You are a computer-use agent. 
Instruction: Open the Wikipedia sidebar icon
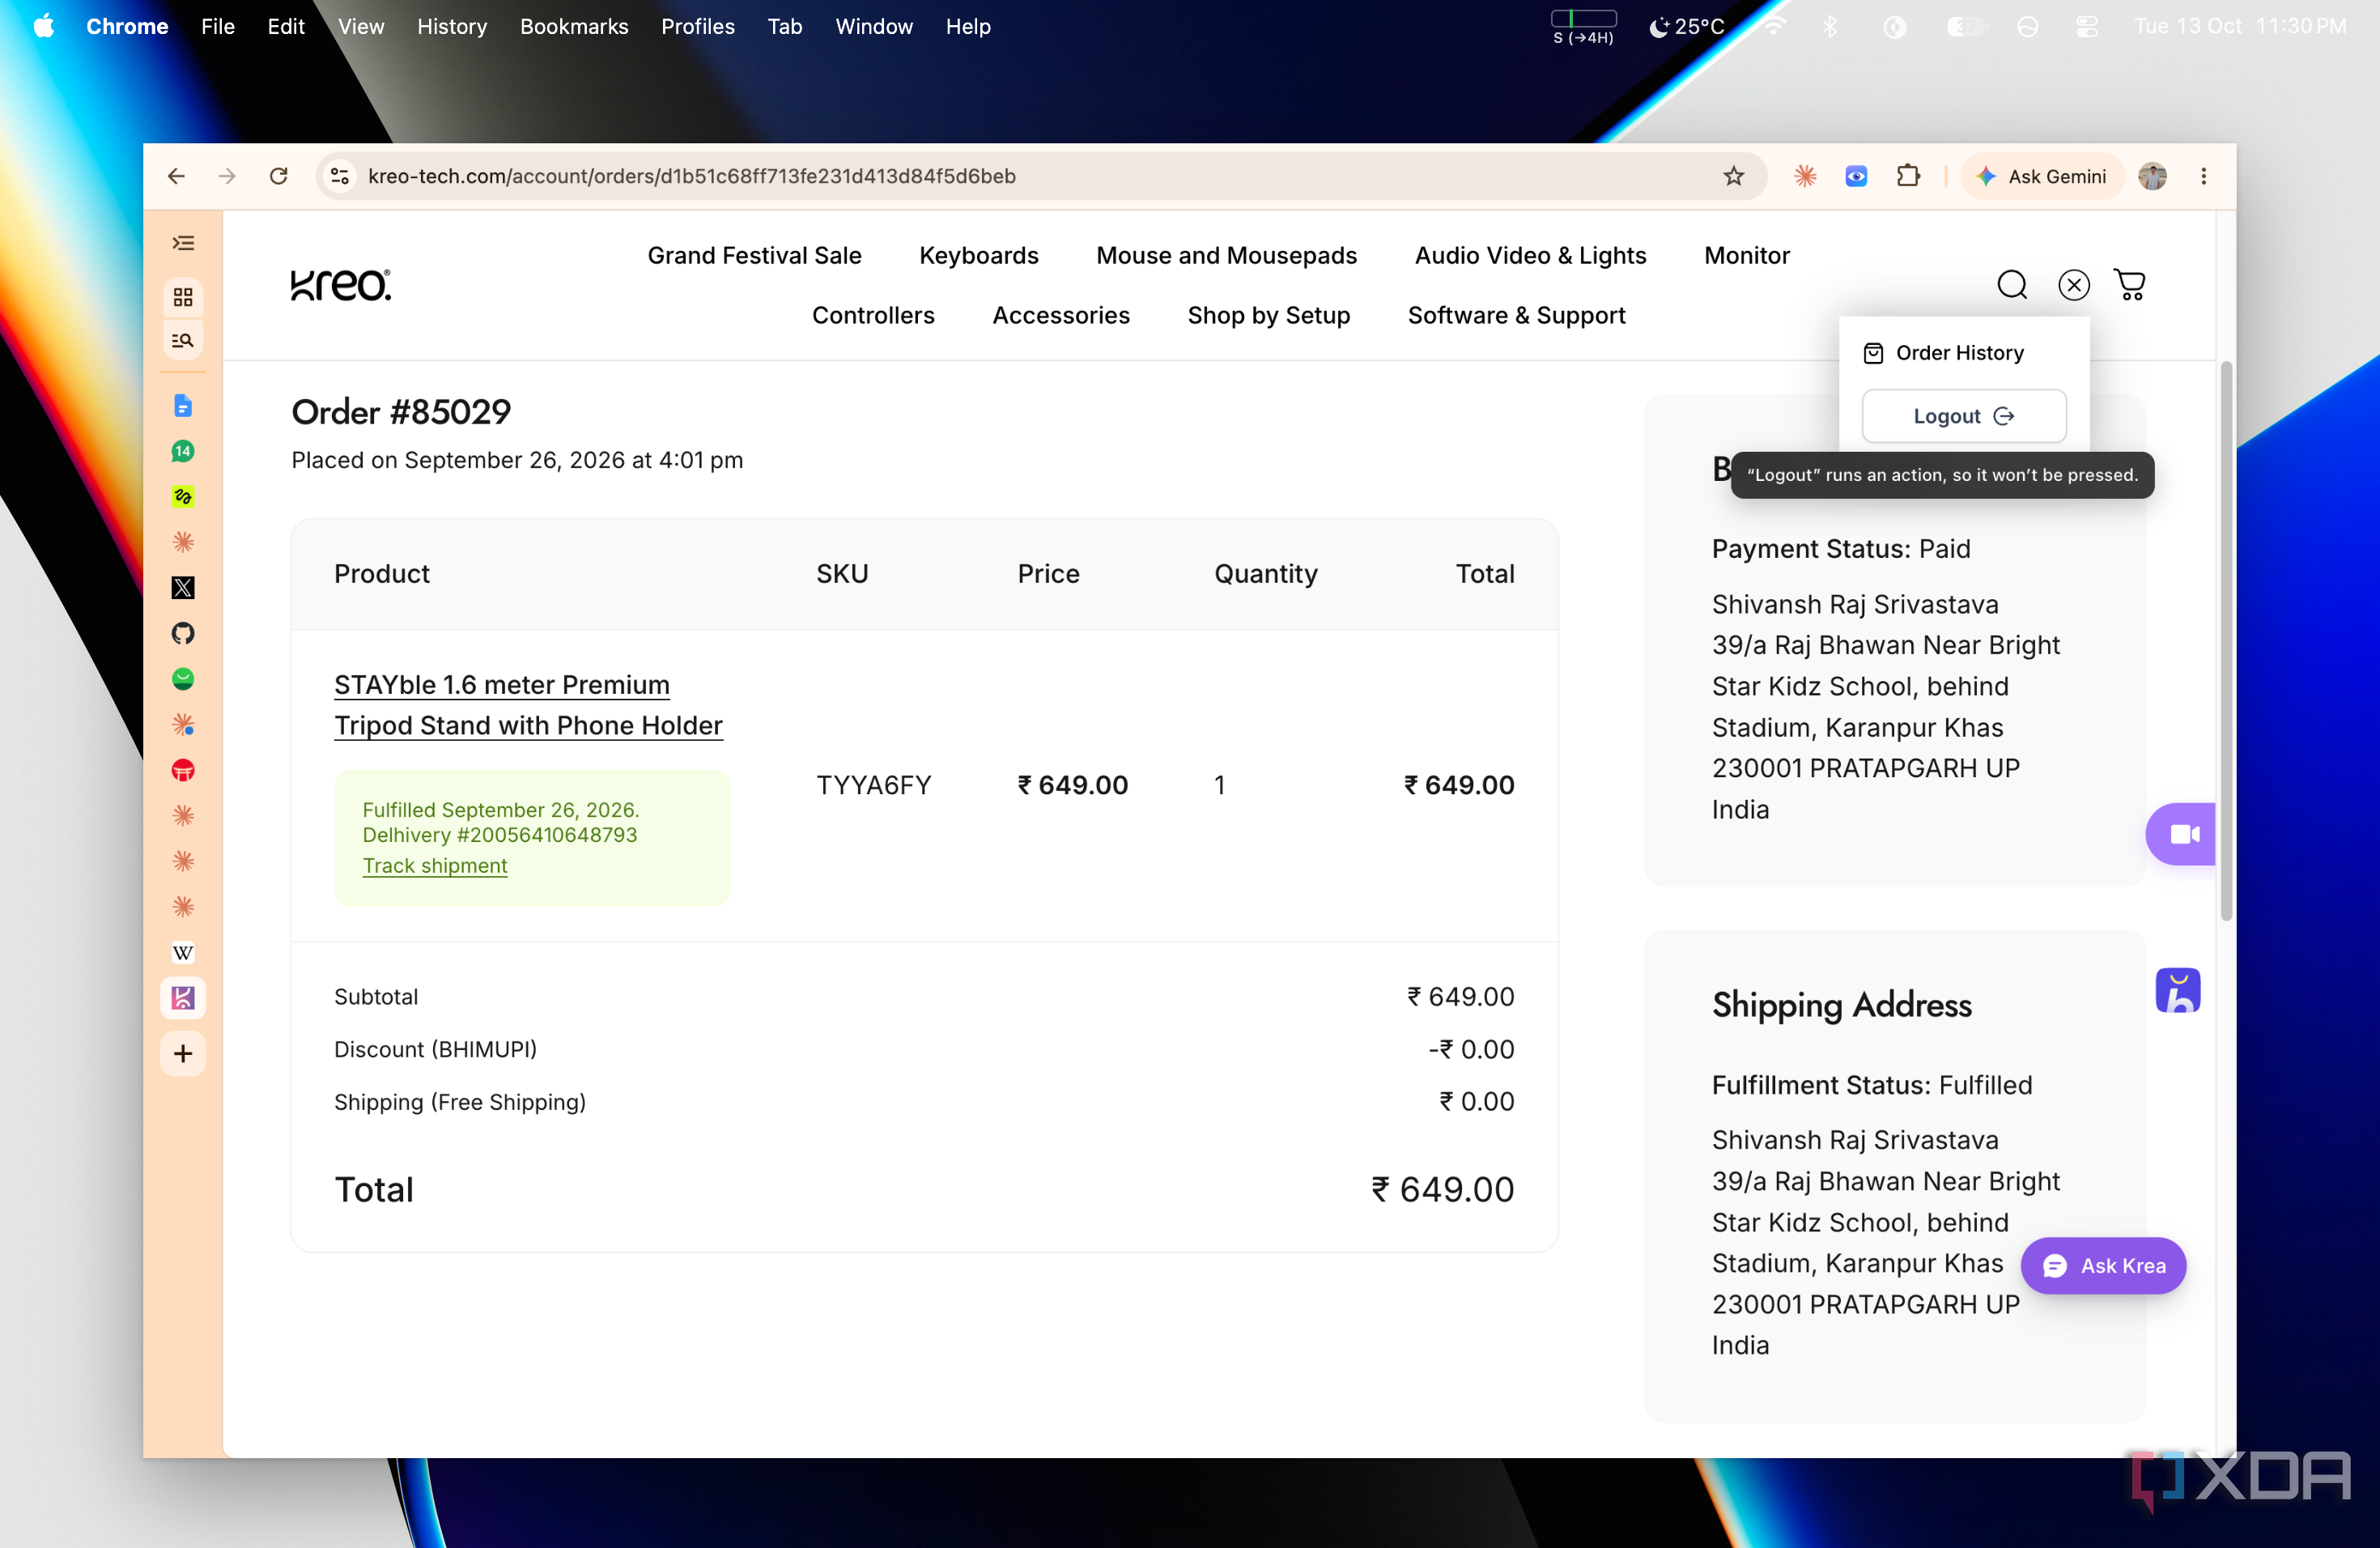[183, 953]
